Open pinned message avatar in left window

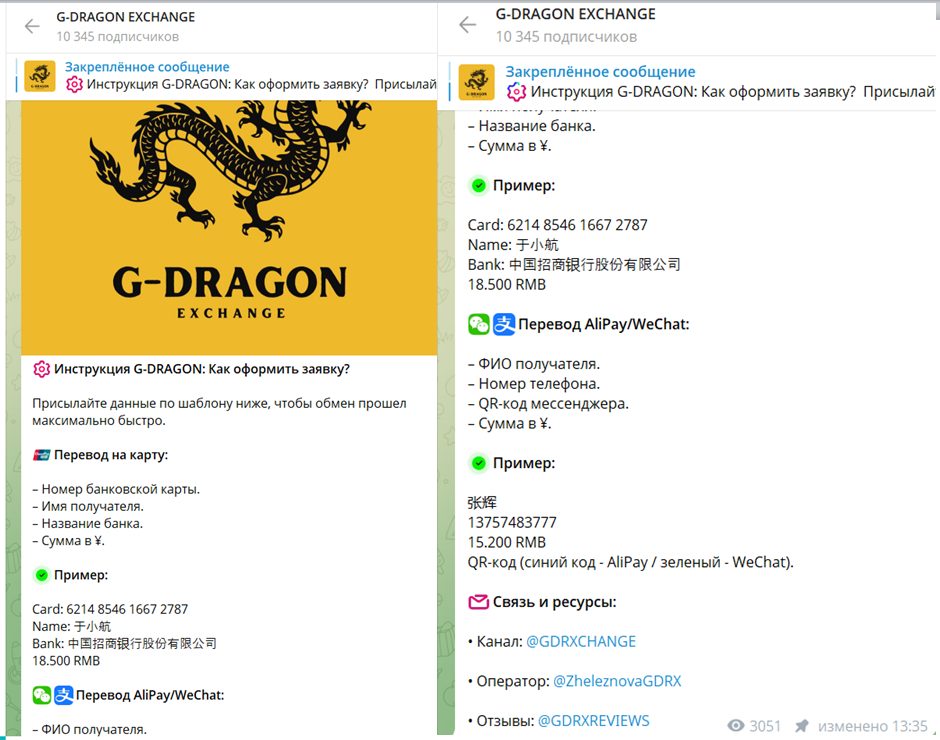40,76
